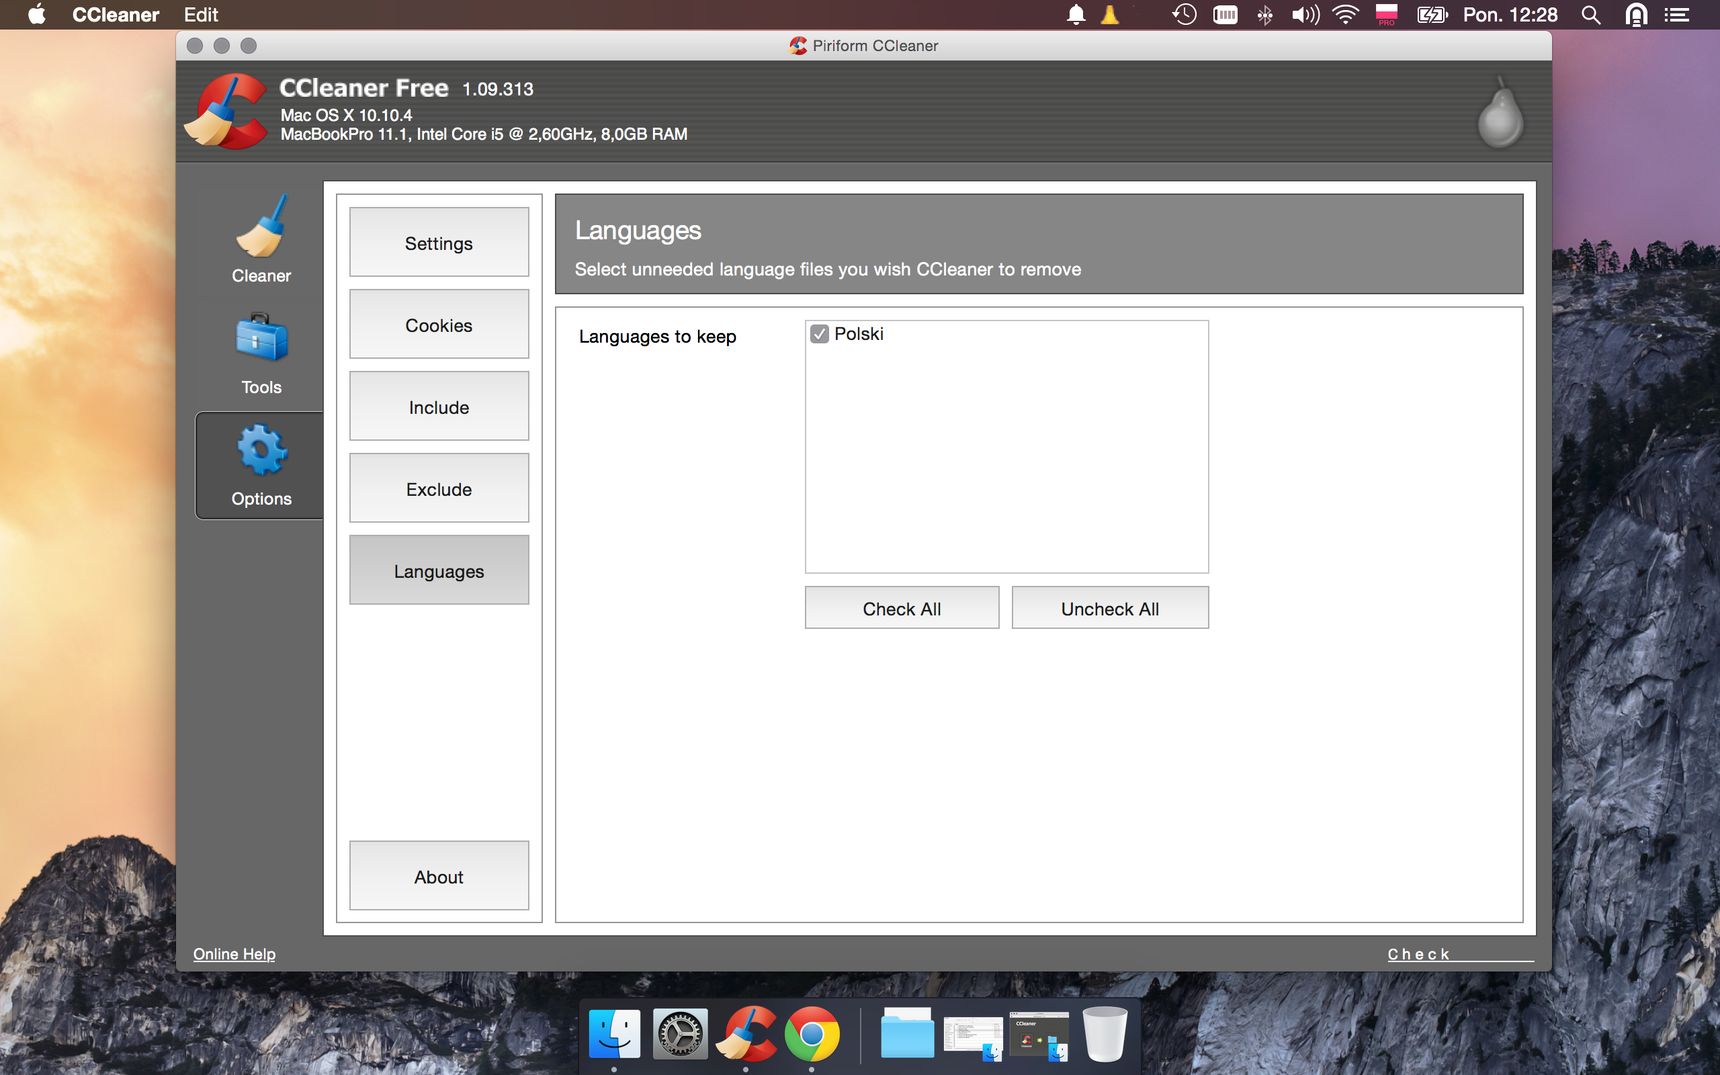The height and width of the screenshot is (1075, 1720).
Task: Click the Piriform pear logo in the header
Action: click(1500, 112)
